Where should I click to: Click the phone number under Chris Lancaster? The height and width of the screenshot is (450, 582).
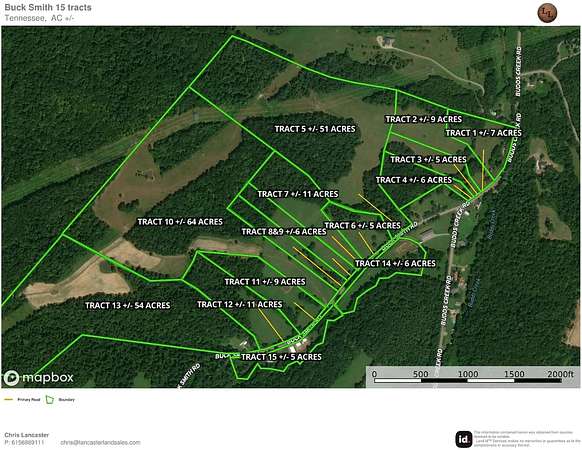click(x=24, y=443)
